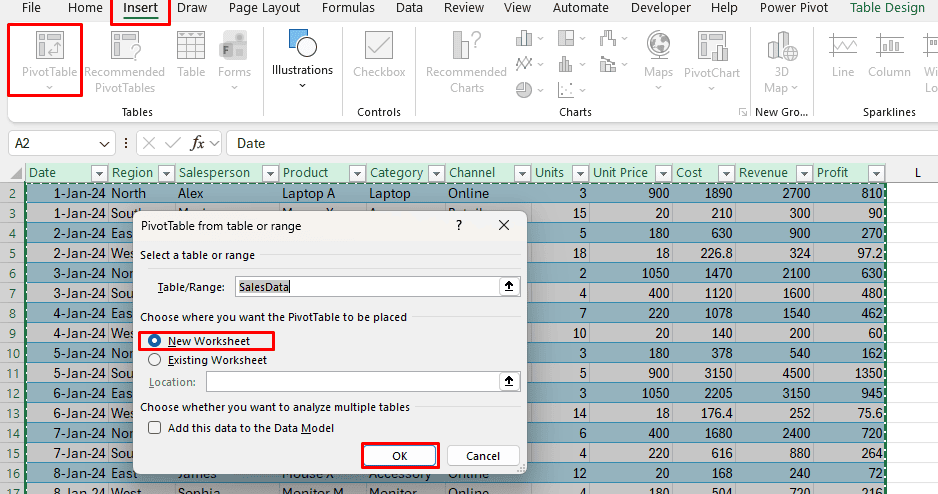938x494 pixels.
Task: Click the formula bar showing Date
Action: pos(580,144)
